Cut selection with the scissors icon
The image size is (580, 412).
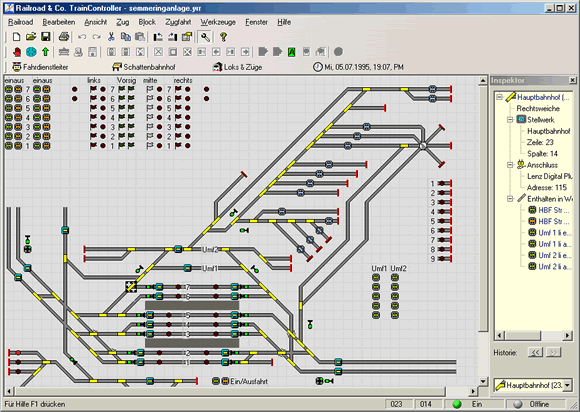(x=111, y=37)
